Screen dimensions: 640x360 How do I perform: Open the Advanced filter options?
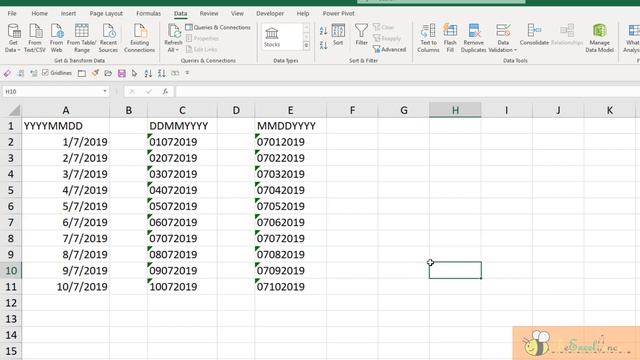point(389,49)
